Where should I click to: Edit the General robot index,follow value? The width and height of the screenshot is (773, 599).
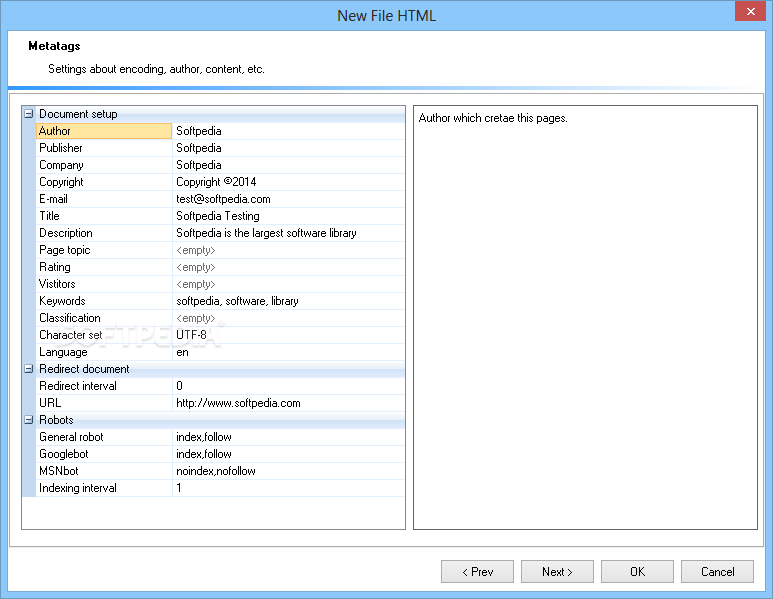[x=288, y=437]
